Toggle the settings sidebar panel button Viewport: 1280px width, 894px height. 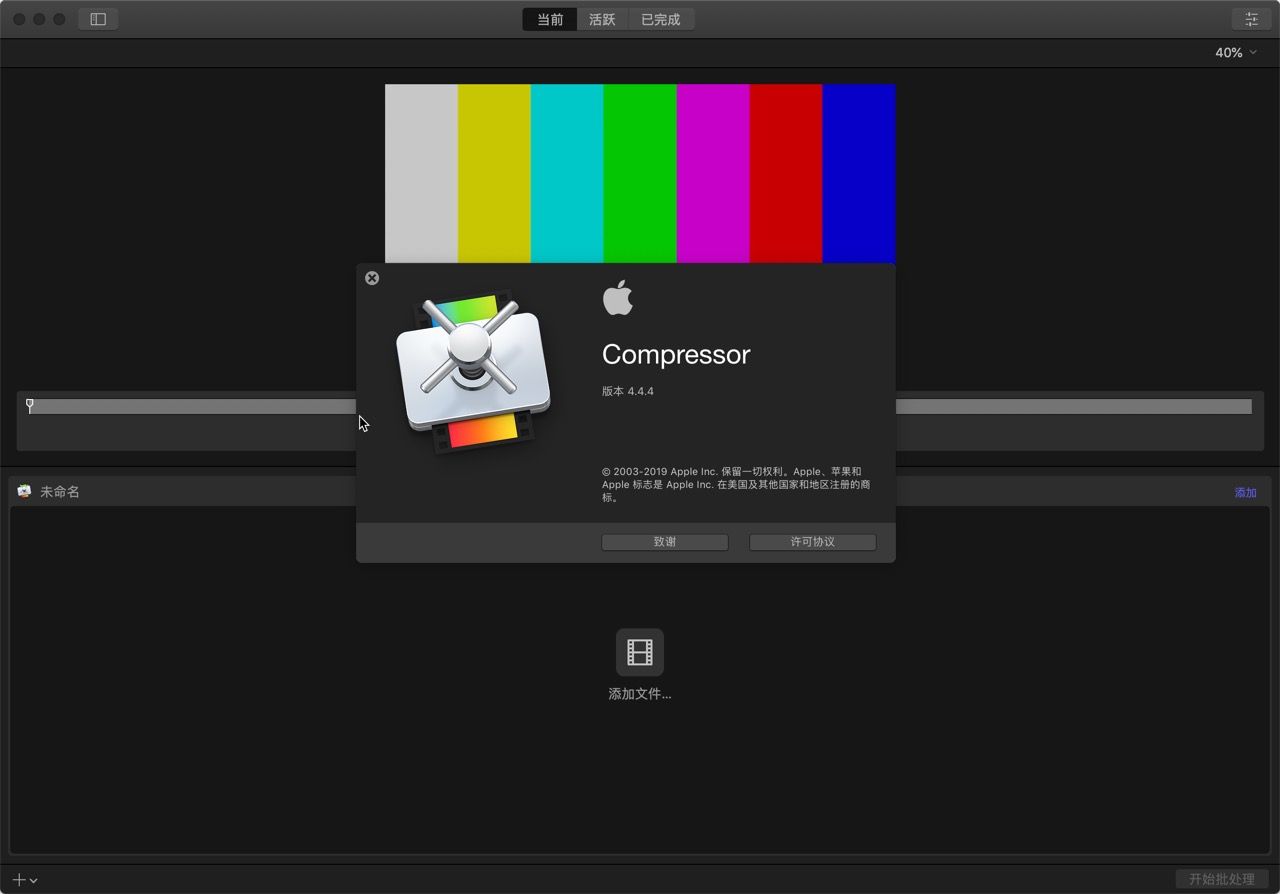point(98,19)
